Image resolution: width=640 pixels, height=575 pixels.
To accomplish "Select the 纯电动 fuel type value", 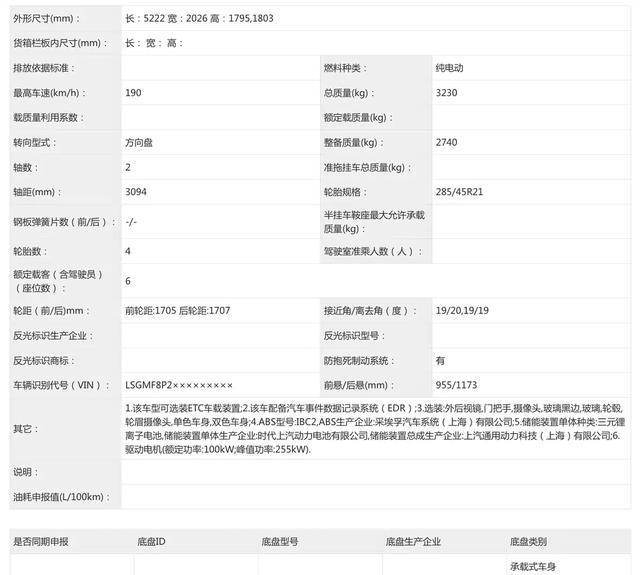I will click(x=449, y=68).
